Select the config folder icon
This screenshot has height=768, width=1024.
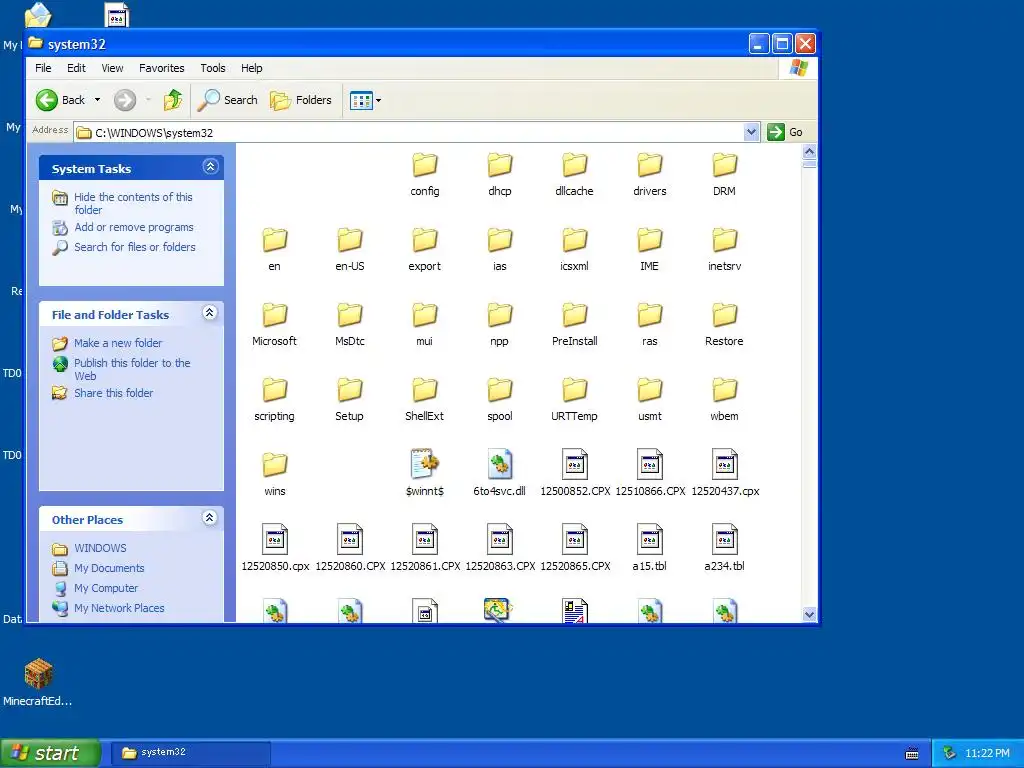pyautogui.click(x=424, y=165)
